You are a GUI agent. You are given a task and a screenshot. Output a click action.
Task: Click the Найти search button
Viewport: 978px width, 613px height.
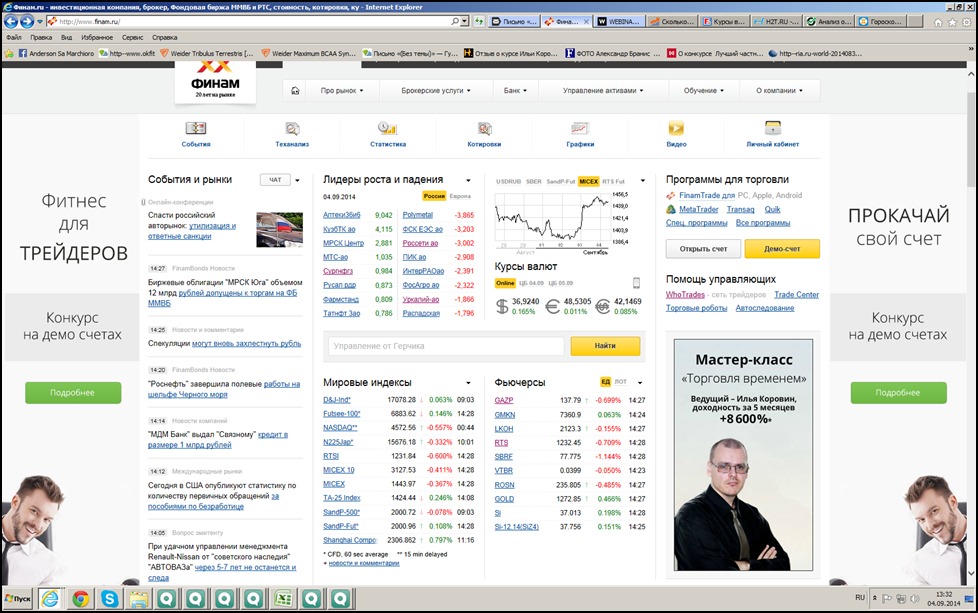605,346
